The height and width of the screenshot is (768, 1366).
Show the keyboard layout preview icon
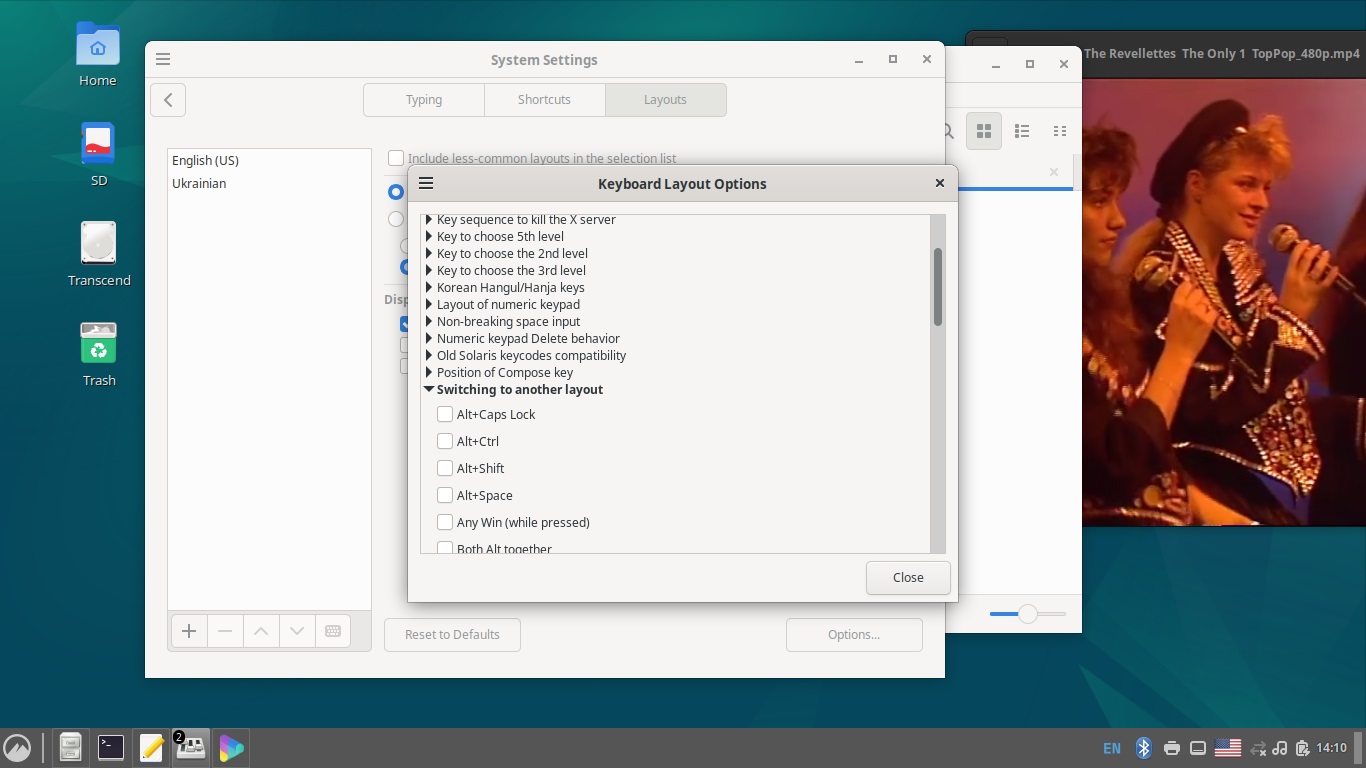333,631
